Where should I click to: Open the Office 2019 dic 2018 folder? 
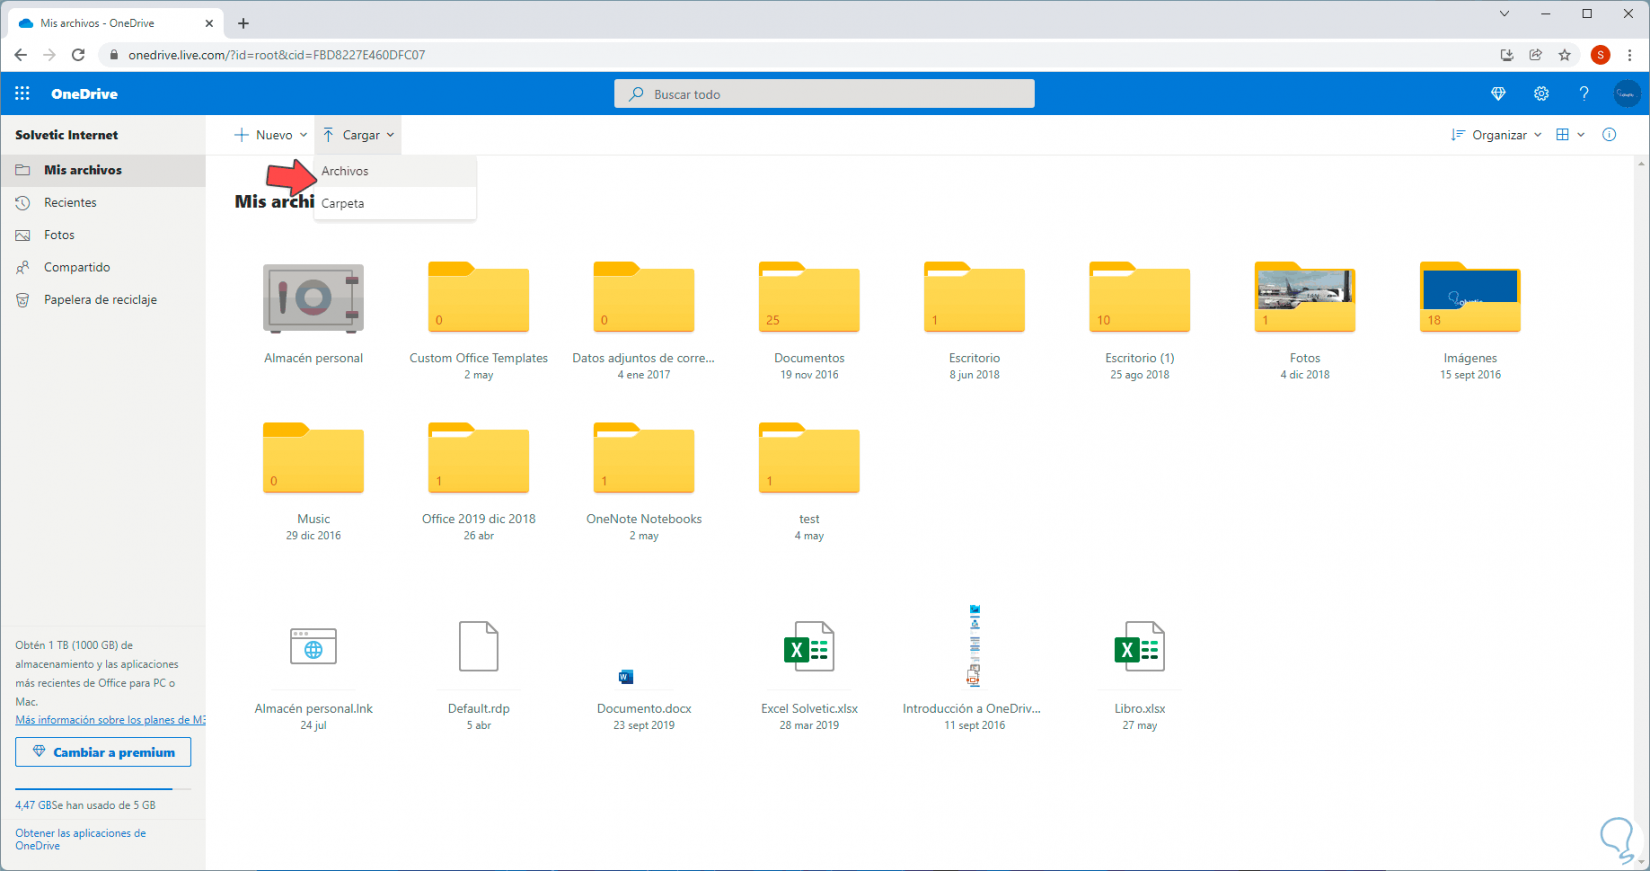coord(478,458)
